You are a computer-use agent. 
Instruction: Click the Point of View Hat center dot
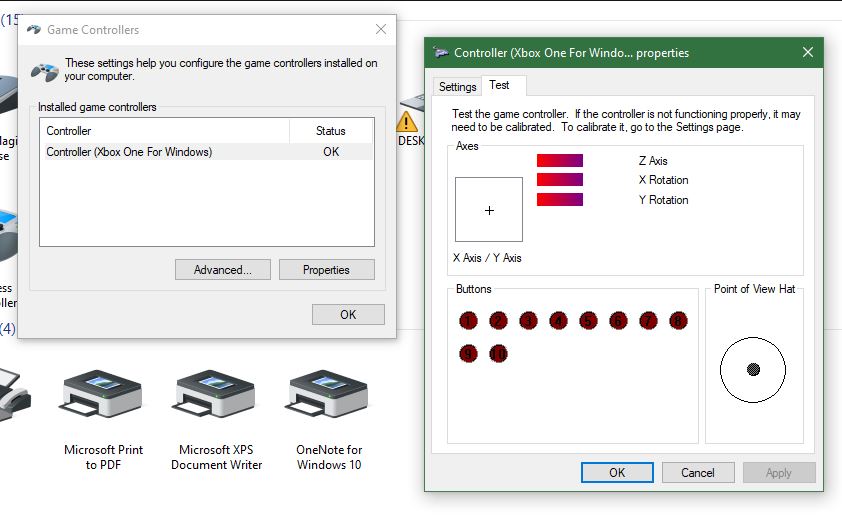click(753, 369)
